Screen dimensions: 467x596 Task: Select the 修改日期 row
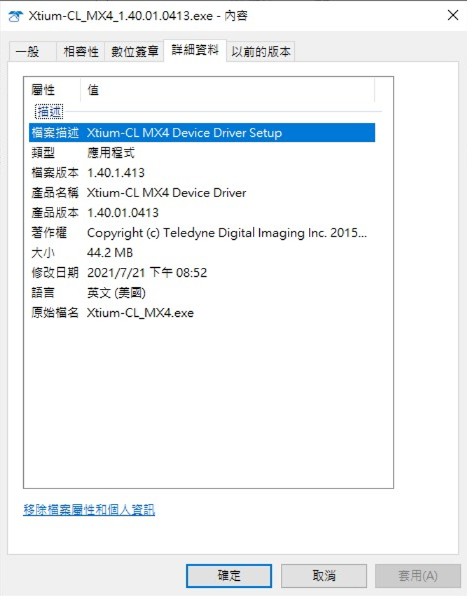click(202, 273)
